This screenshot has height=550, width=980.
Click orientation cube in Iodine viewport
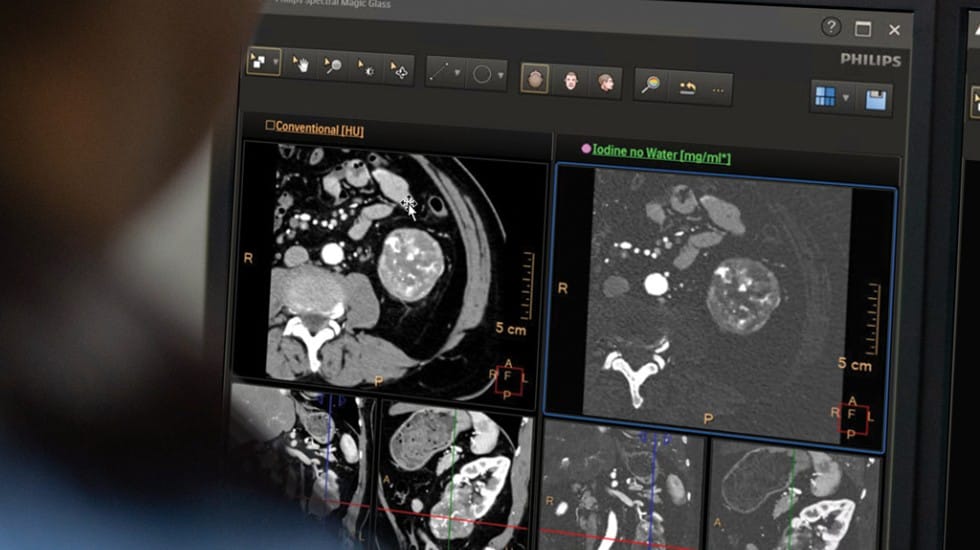[852, 418]
